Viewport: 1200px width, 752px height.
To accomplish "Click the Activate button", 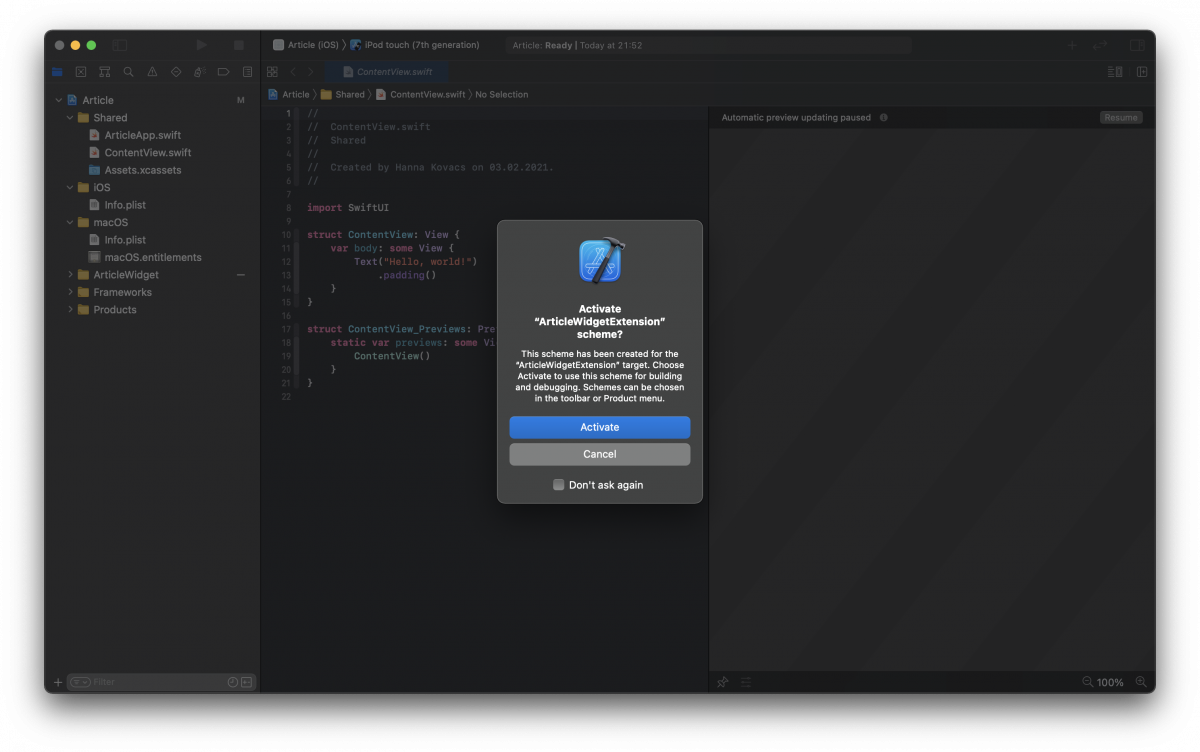I will (599, 427).
